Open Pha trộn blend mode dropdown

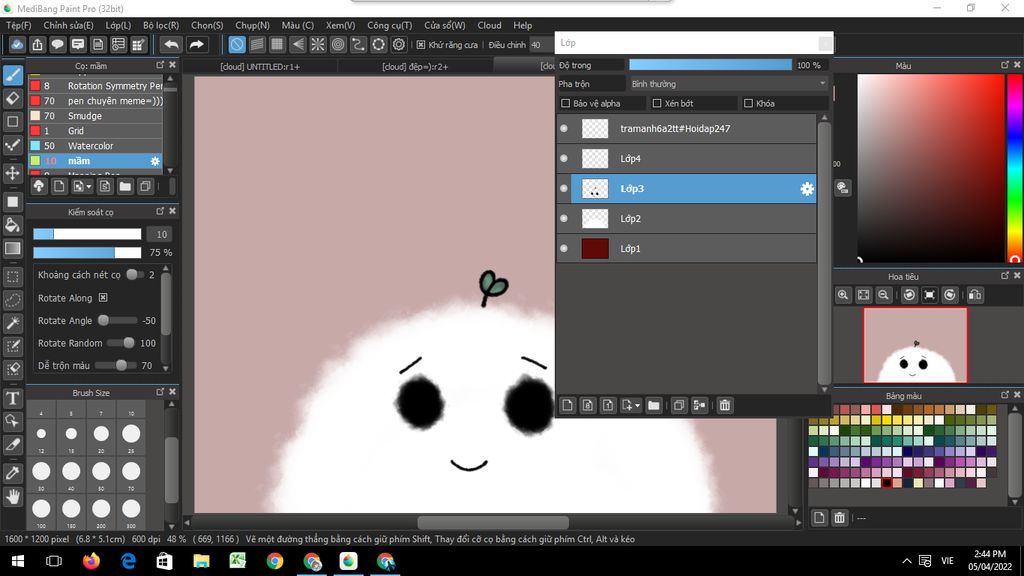[x=728, y=84]
